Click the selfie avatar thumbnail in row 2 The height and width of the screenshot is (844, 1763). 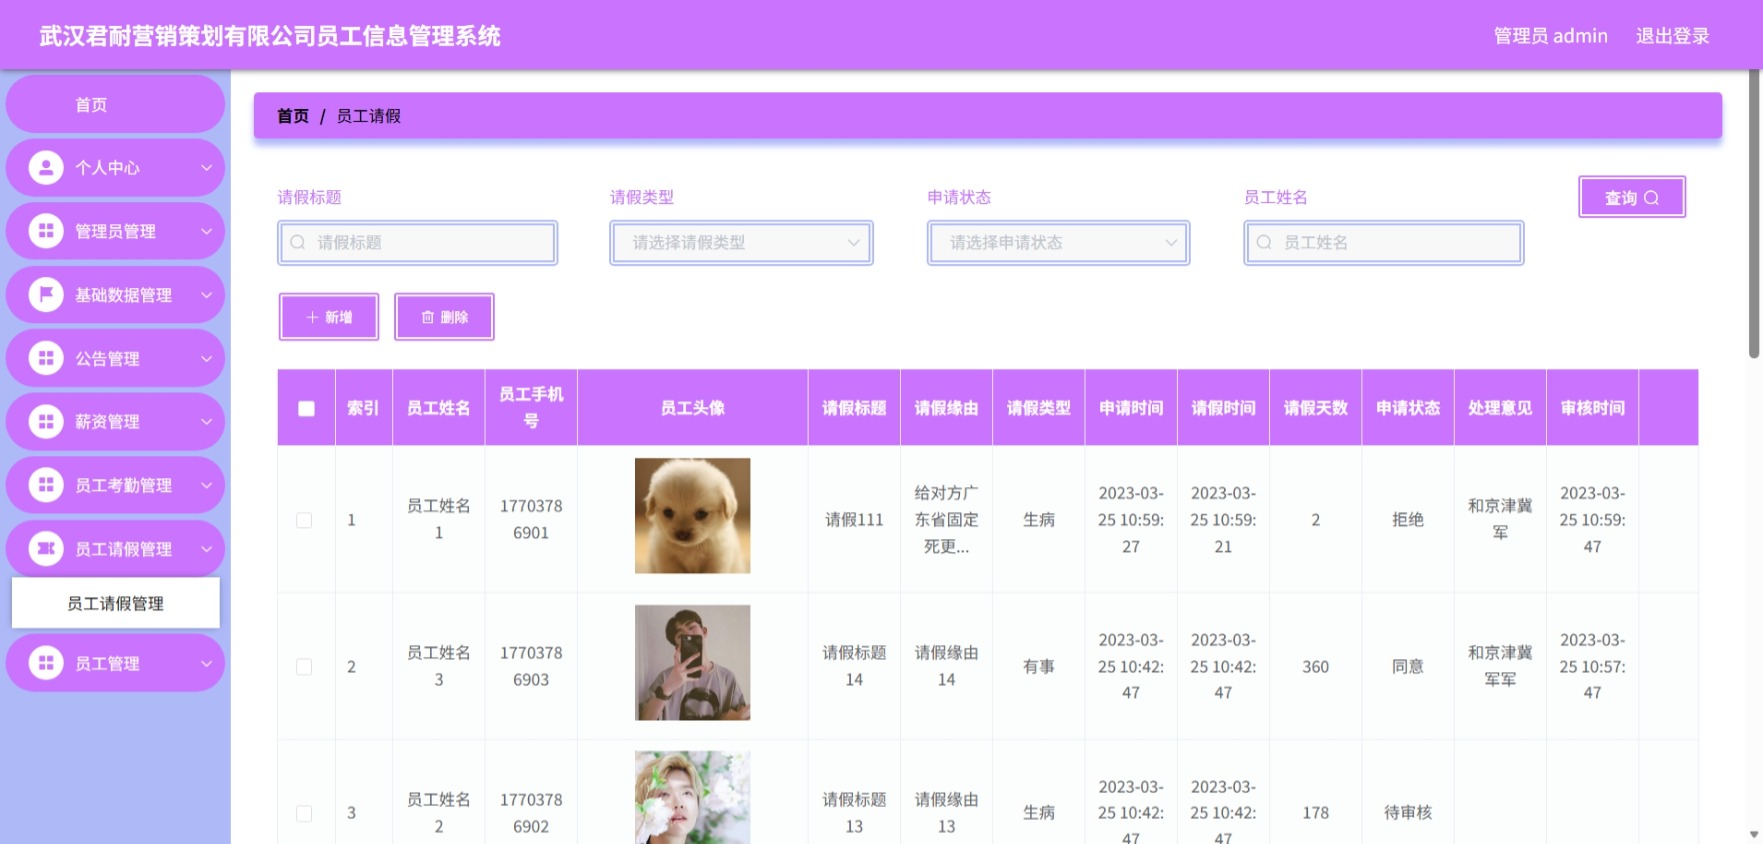692,662
